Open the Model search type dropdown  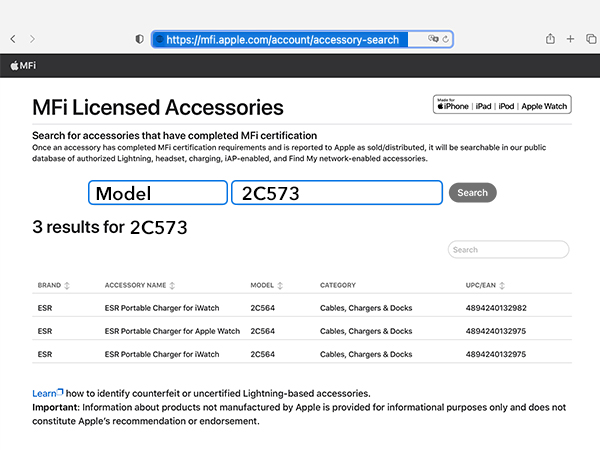click(x=158, y=192)
